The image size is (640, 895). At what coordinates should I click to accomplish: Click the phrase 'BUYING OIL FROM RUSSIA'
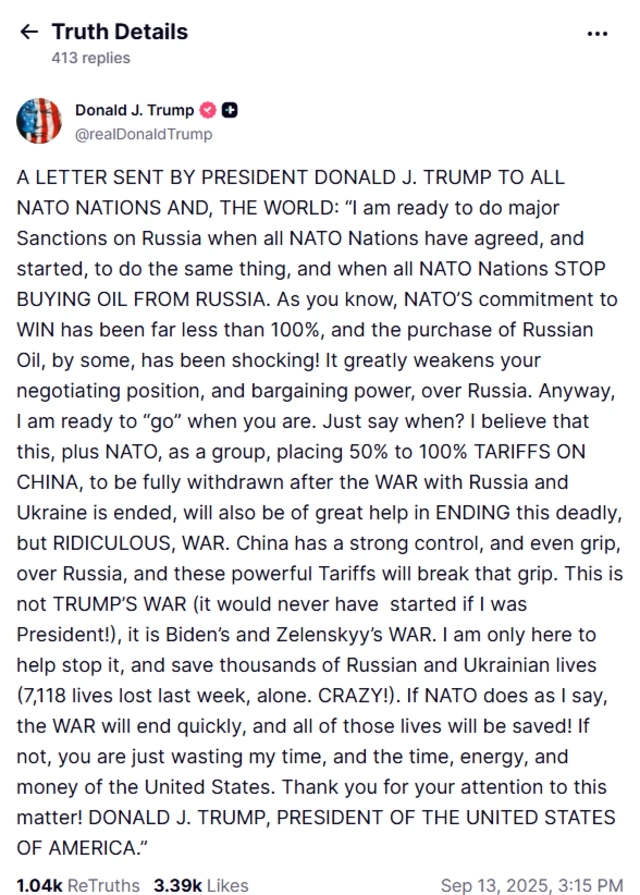141,300
